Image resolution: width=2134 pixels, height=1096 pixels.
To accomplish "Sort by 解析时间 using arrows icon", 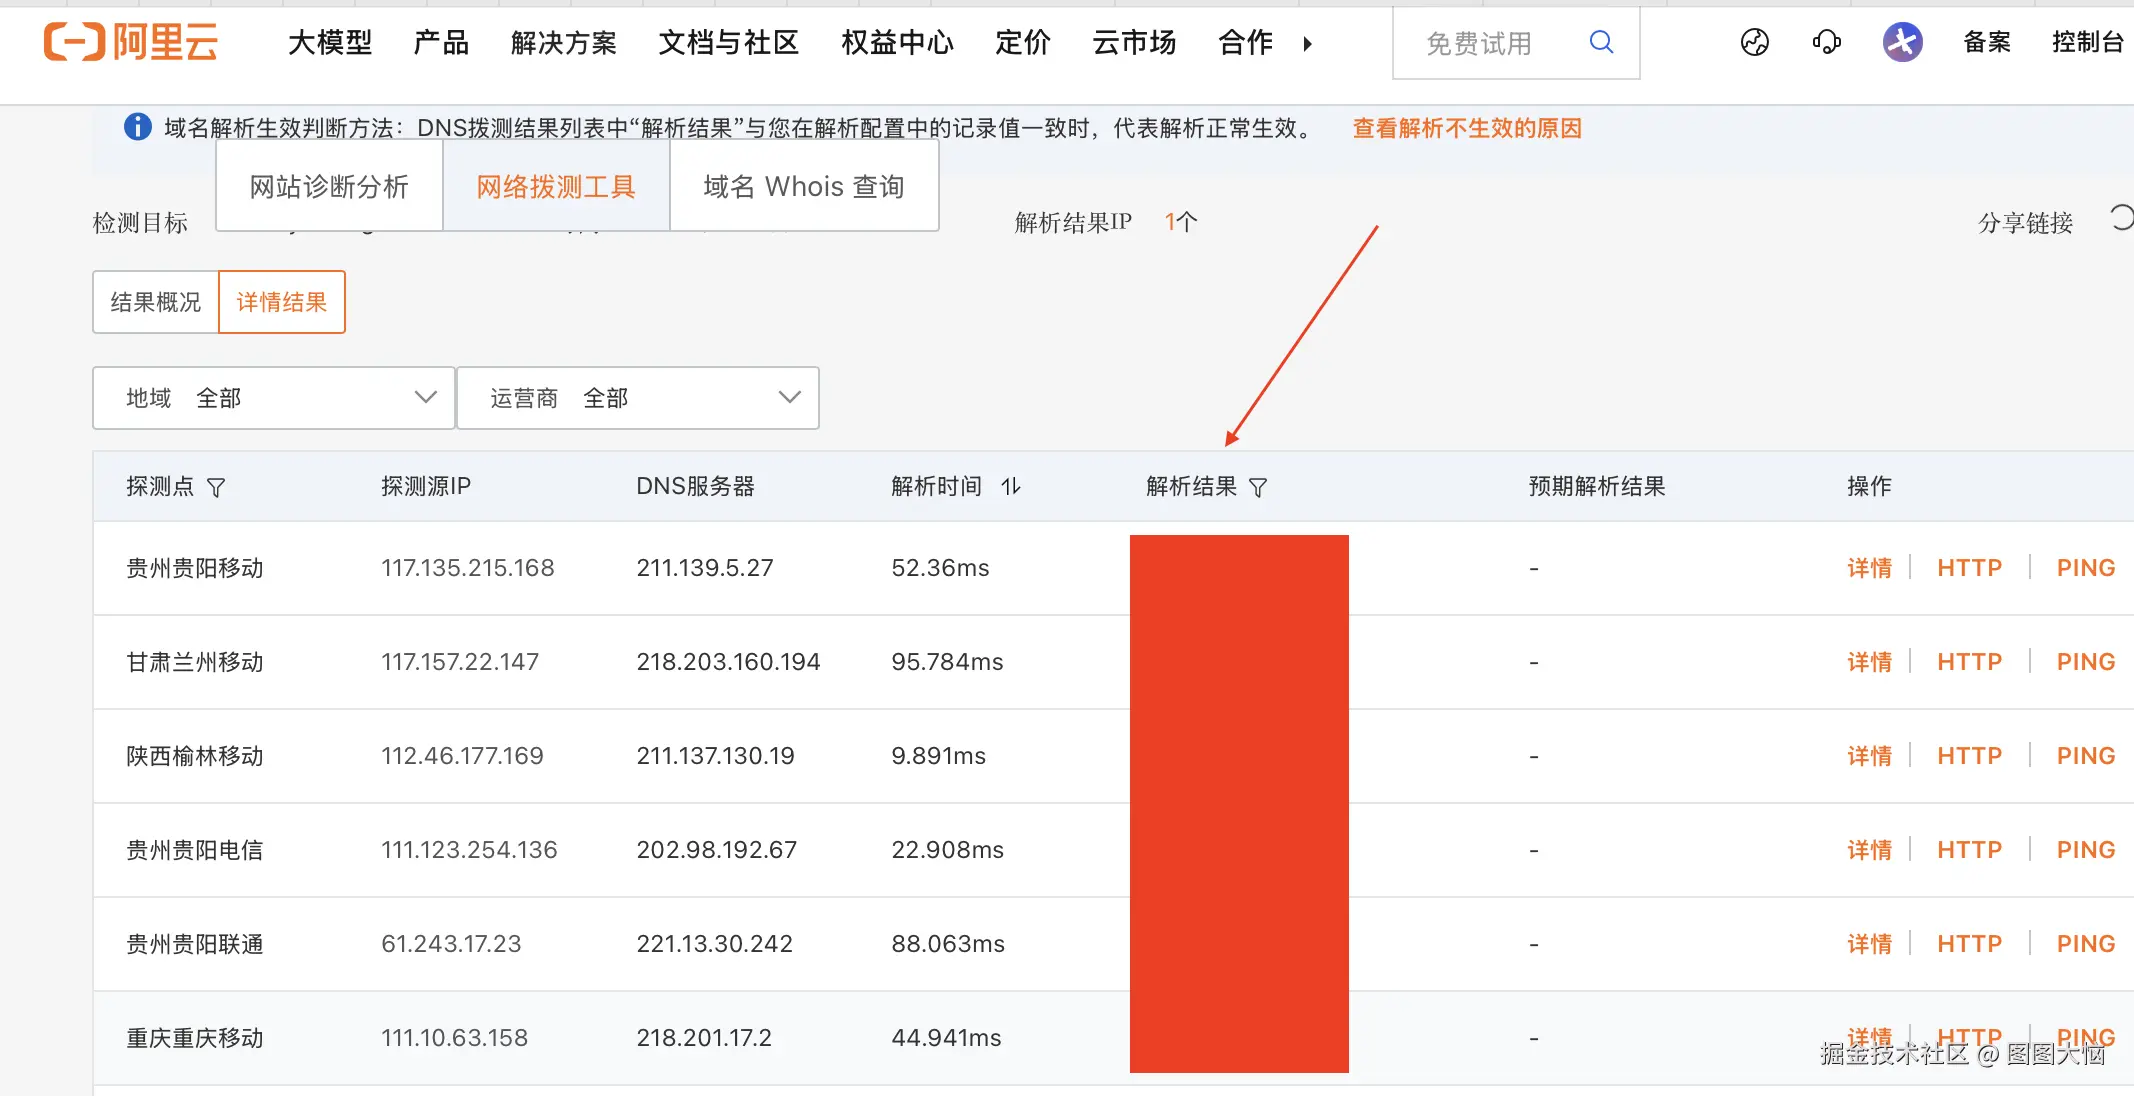I will point(1011,486).
